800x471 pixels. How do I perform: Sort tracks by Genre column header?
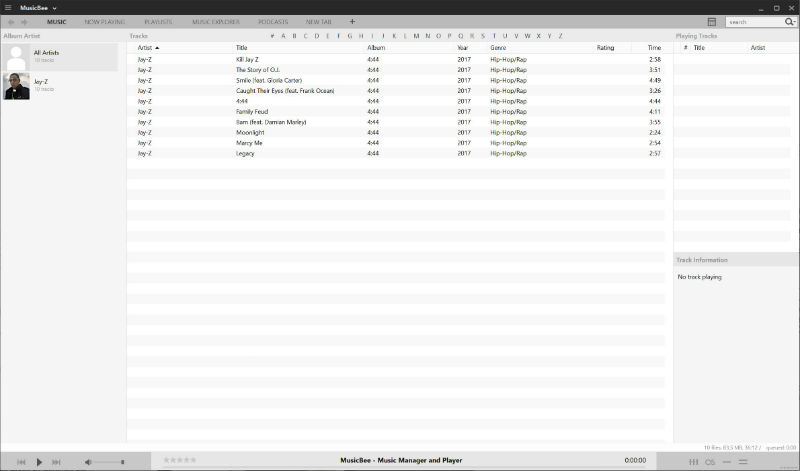[x=498, y=47]
